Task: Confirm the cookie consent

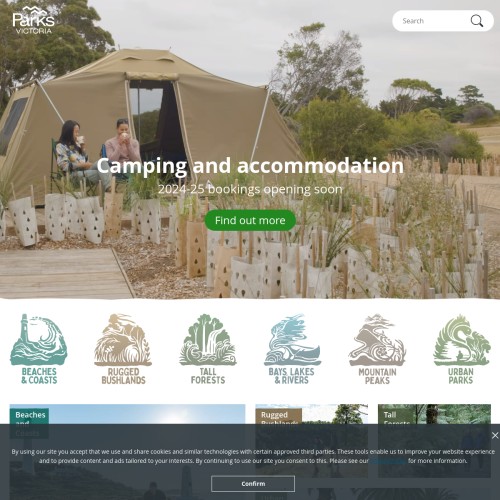Action: [x=253, y=484]
